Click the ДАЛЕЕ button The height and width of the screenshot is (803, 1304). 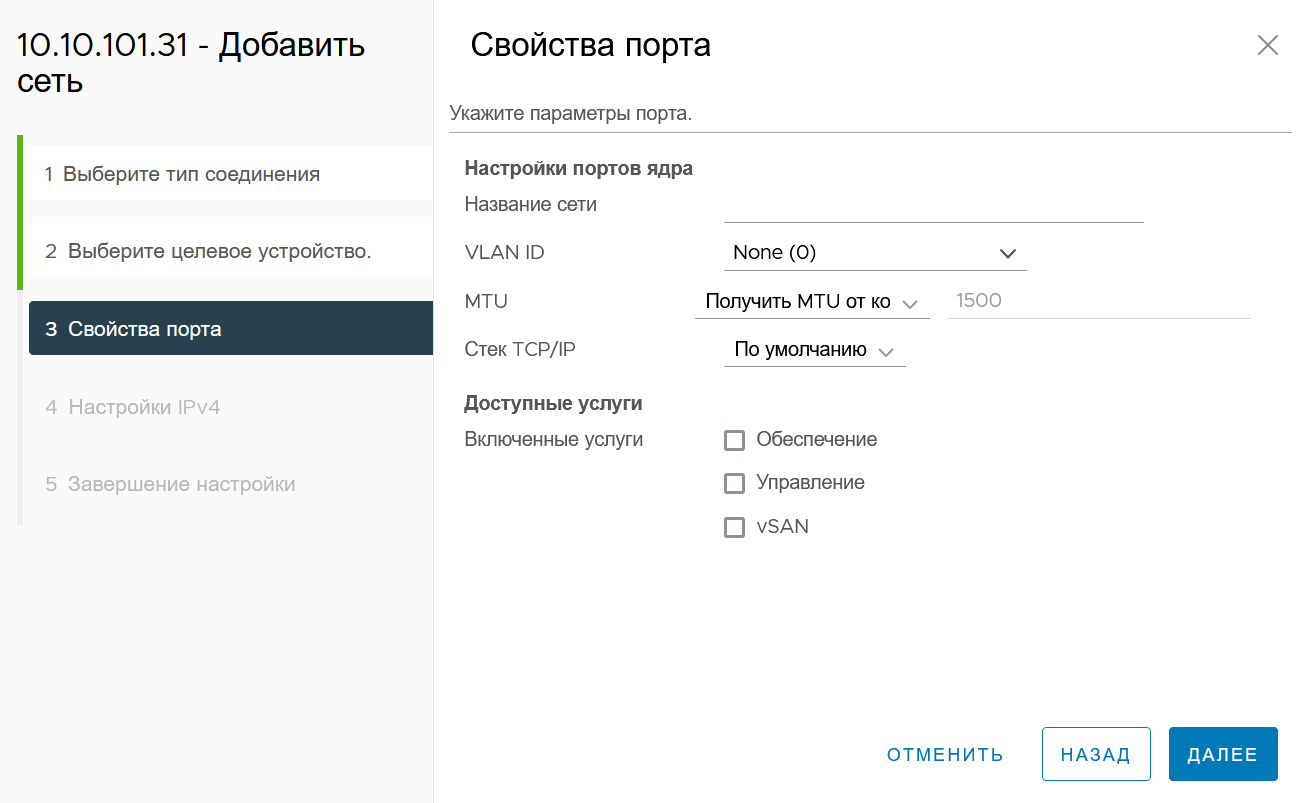(1223, 754)
